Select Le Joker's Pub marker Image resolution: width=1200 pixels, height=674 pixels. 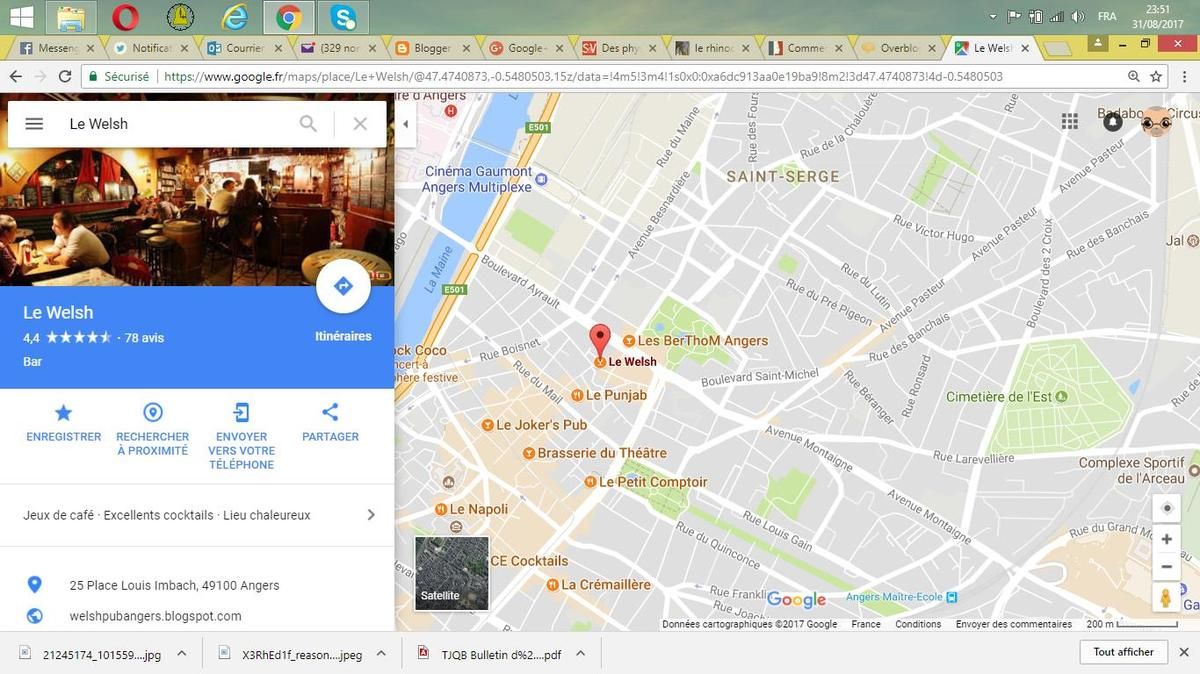click(533, 425)
